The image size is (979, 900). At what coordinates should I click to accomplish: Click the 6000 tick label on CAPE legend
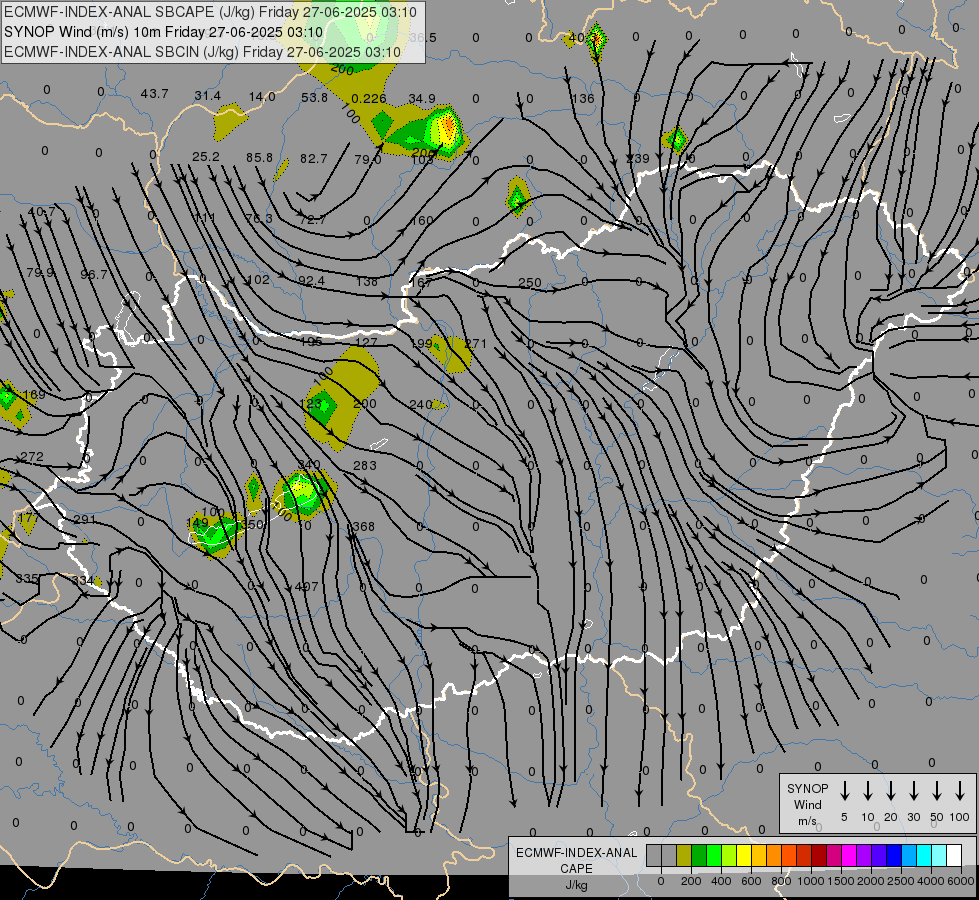[x=962, y=881]
